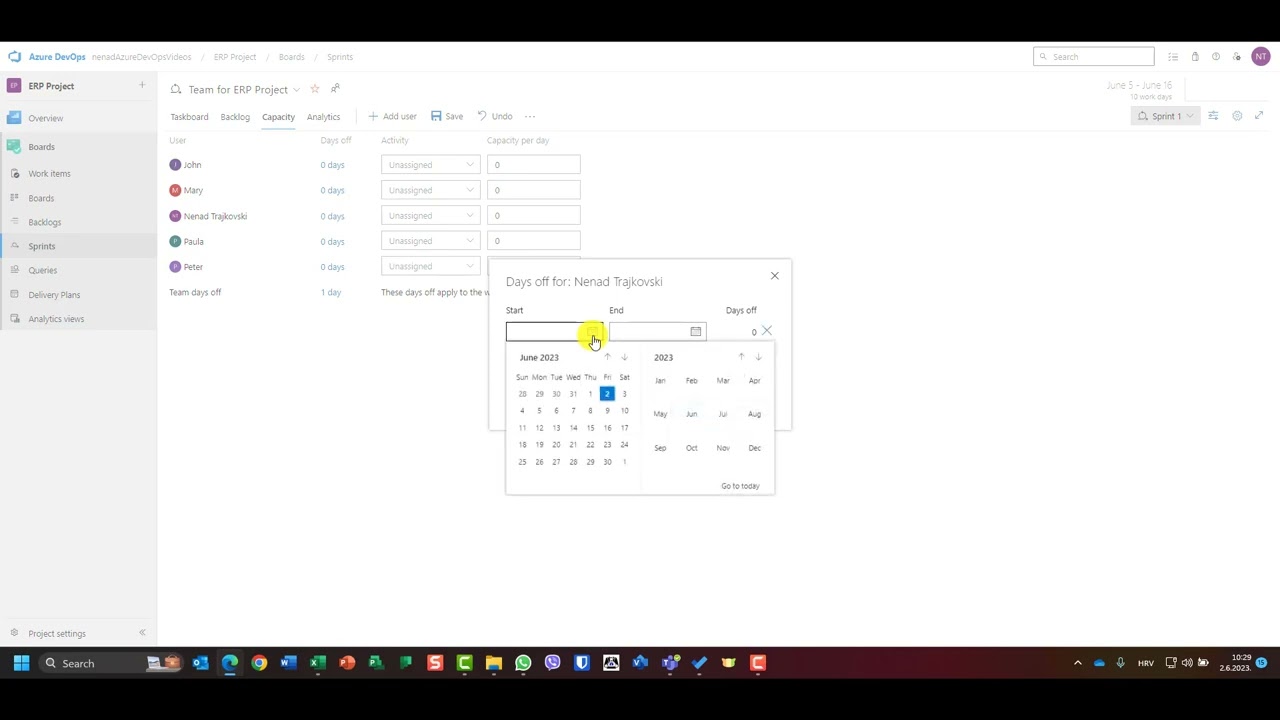Open Google Chrome from the taskbar

[259, 663]
